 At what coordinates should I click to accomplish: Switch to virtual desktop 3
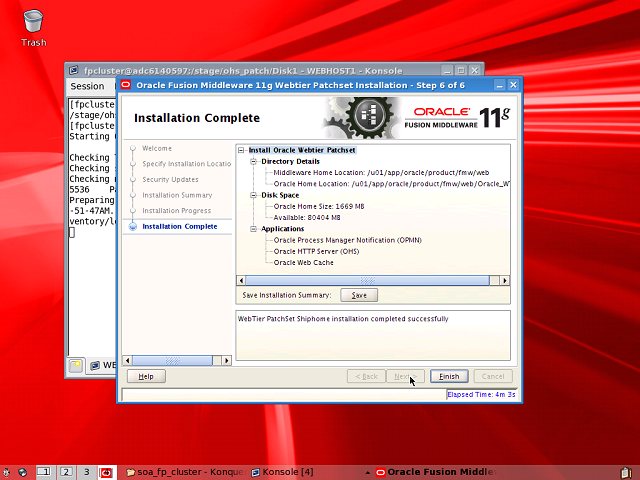[87, 472]
